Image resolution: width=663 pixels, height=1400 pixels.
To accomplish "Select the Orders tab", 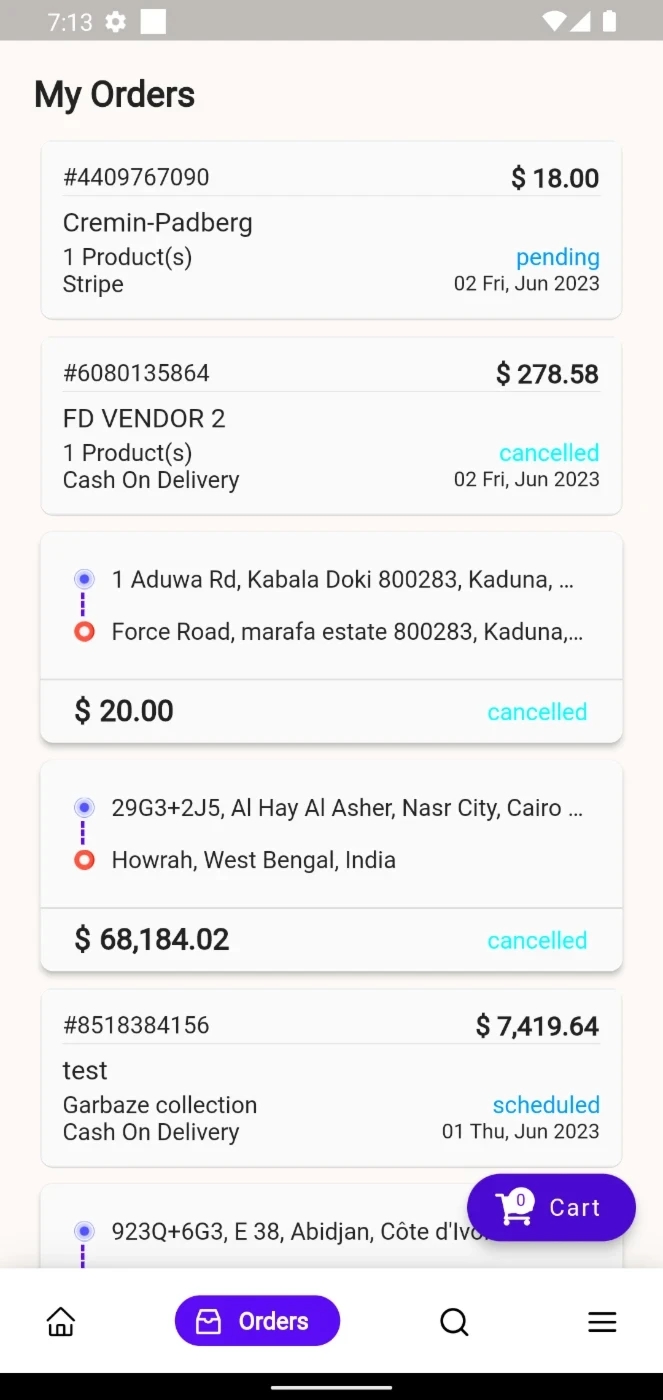I will tap(257, 1321).
